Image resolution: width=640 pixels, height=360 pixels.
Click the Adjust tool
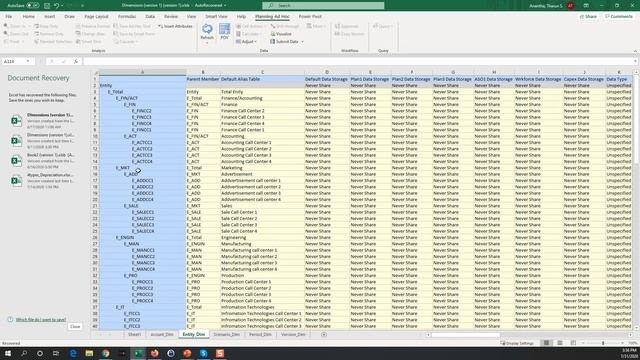[245, 42]
